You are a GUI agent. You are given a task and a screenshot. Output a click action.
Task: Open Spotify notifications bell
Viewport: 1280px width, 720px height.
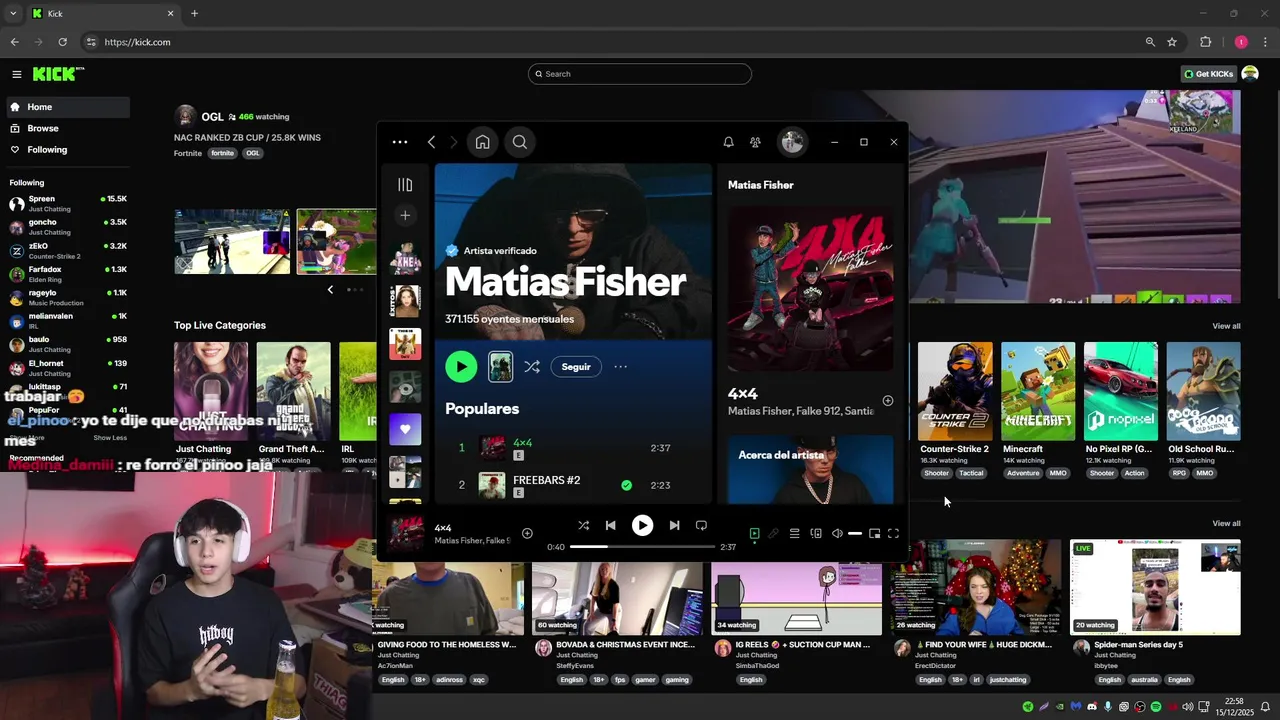(728, 142)
